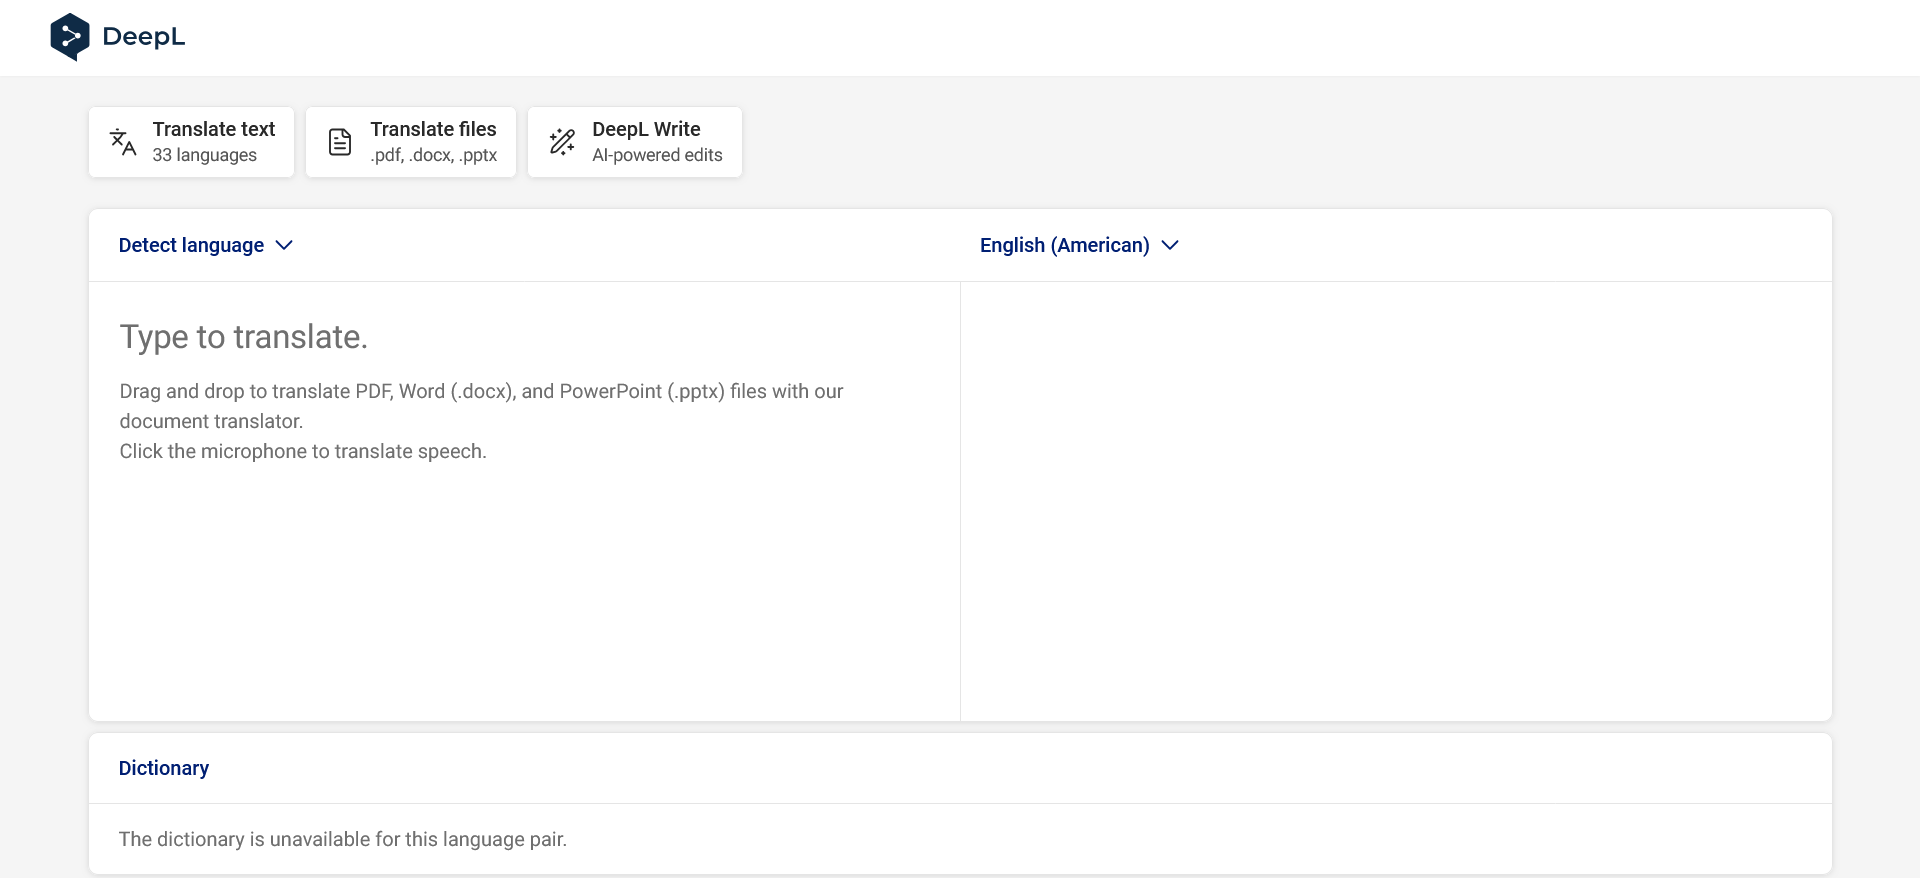
Task: Expand the arrow beside English (American)
Action: [x=1170, y=245]
